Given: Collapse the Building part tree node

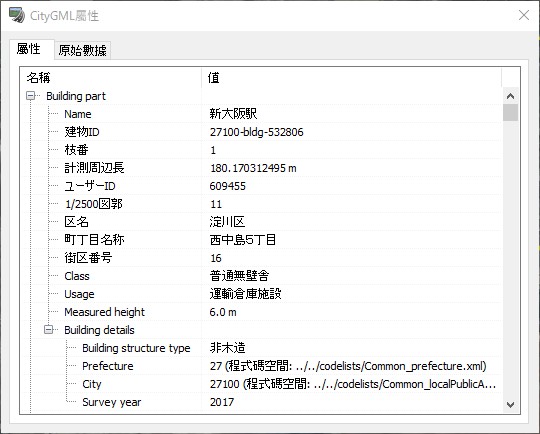Looking at the screenshot, I should [x=31, y=96].
